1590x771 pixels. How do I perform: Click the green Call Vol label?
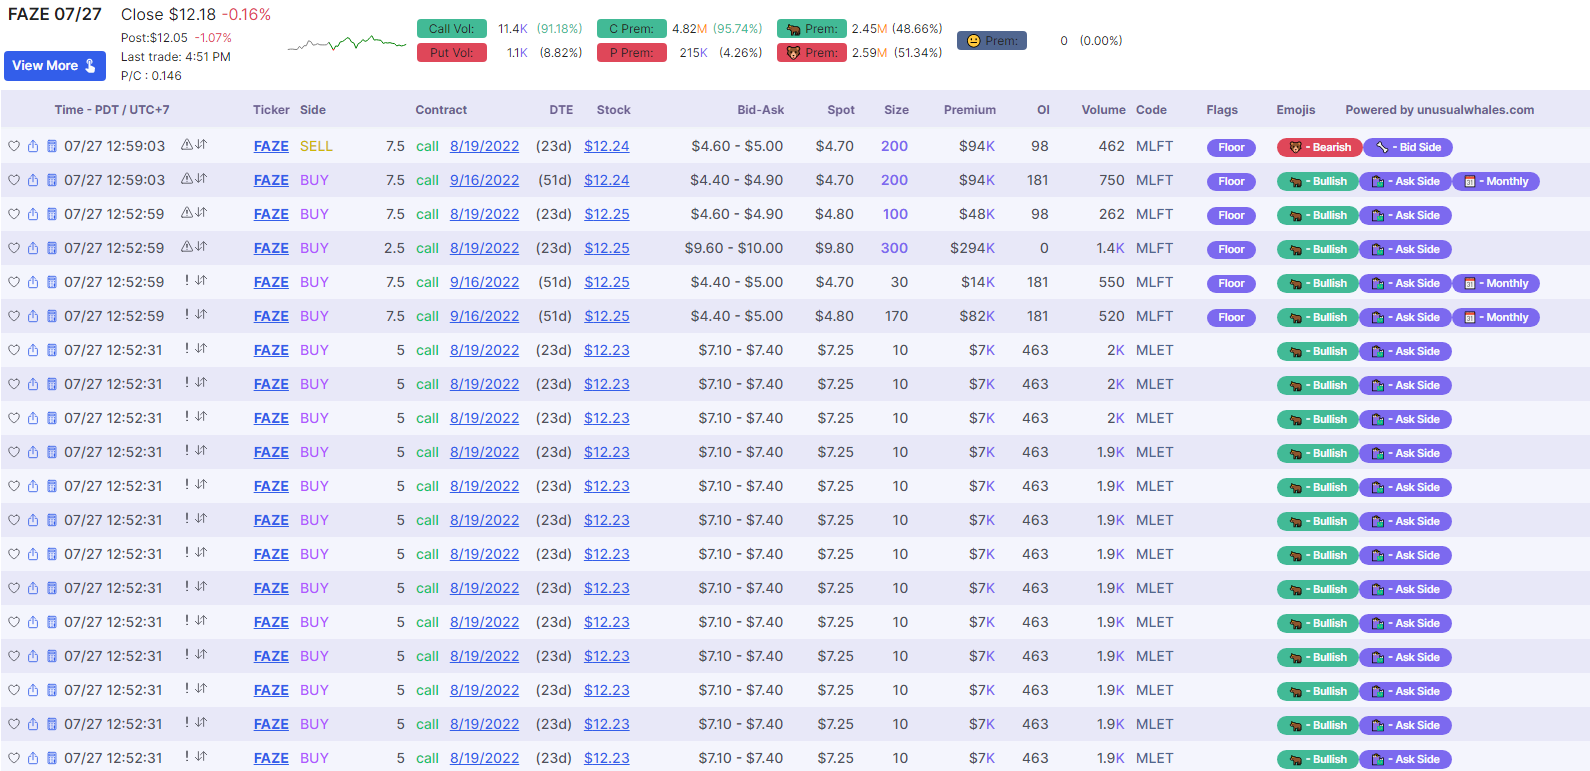tap(452, 29)
